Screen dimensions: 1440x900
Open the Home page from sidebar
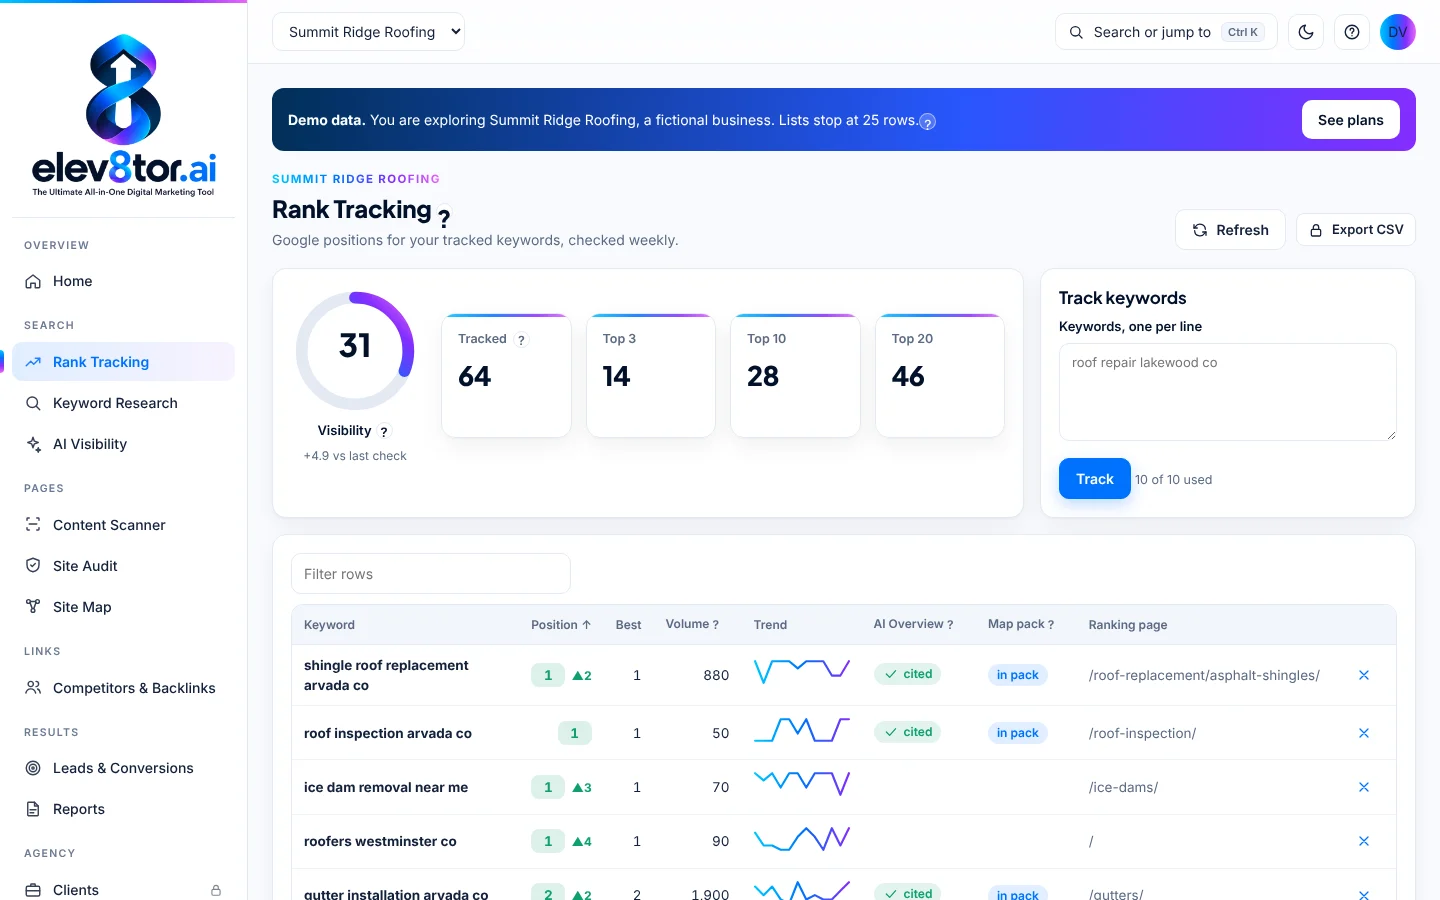pos(123,281)
